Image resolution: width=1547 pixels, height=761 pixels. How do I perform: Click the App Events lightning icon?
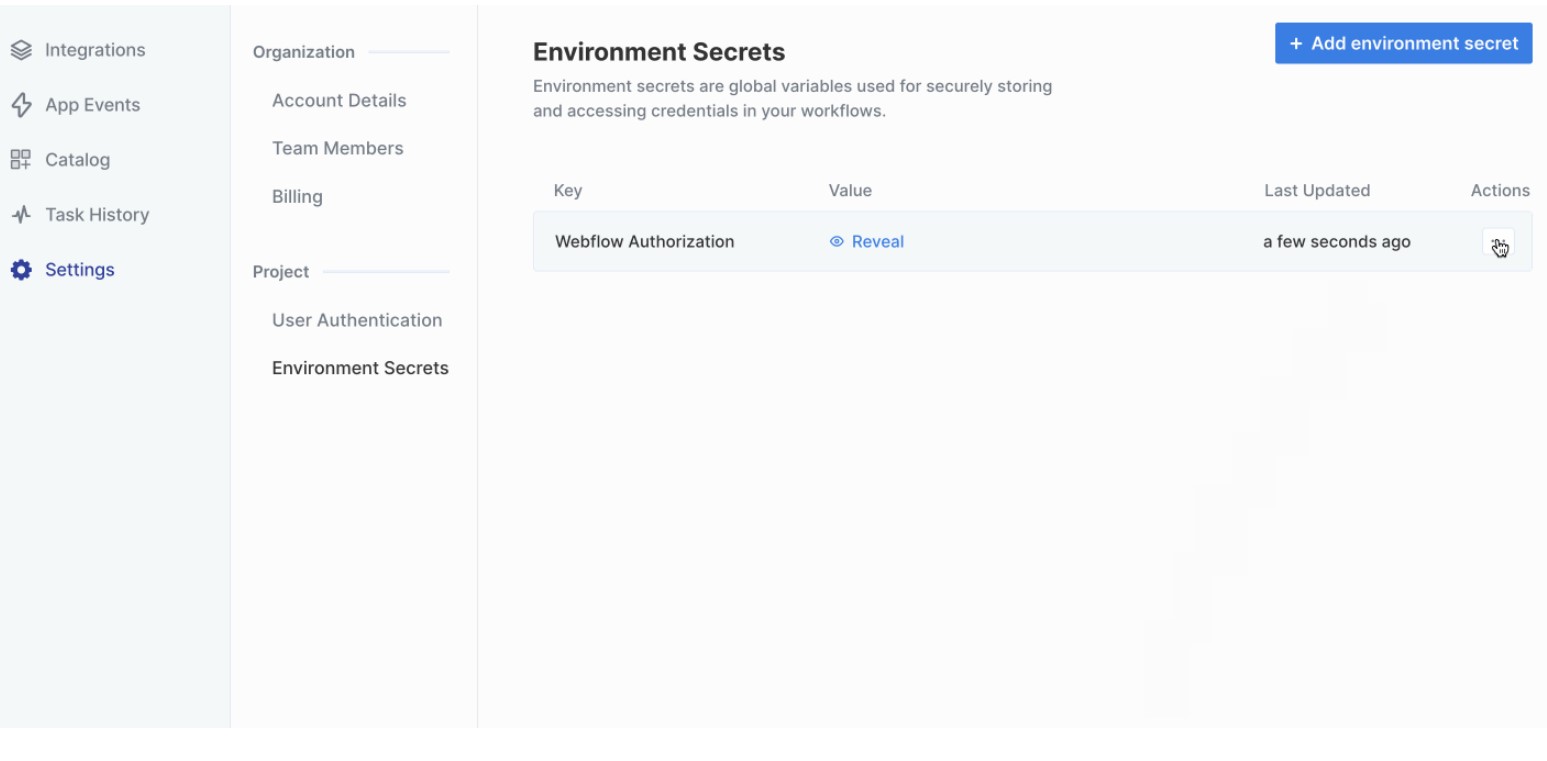21,105
